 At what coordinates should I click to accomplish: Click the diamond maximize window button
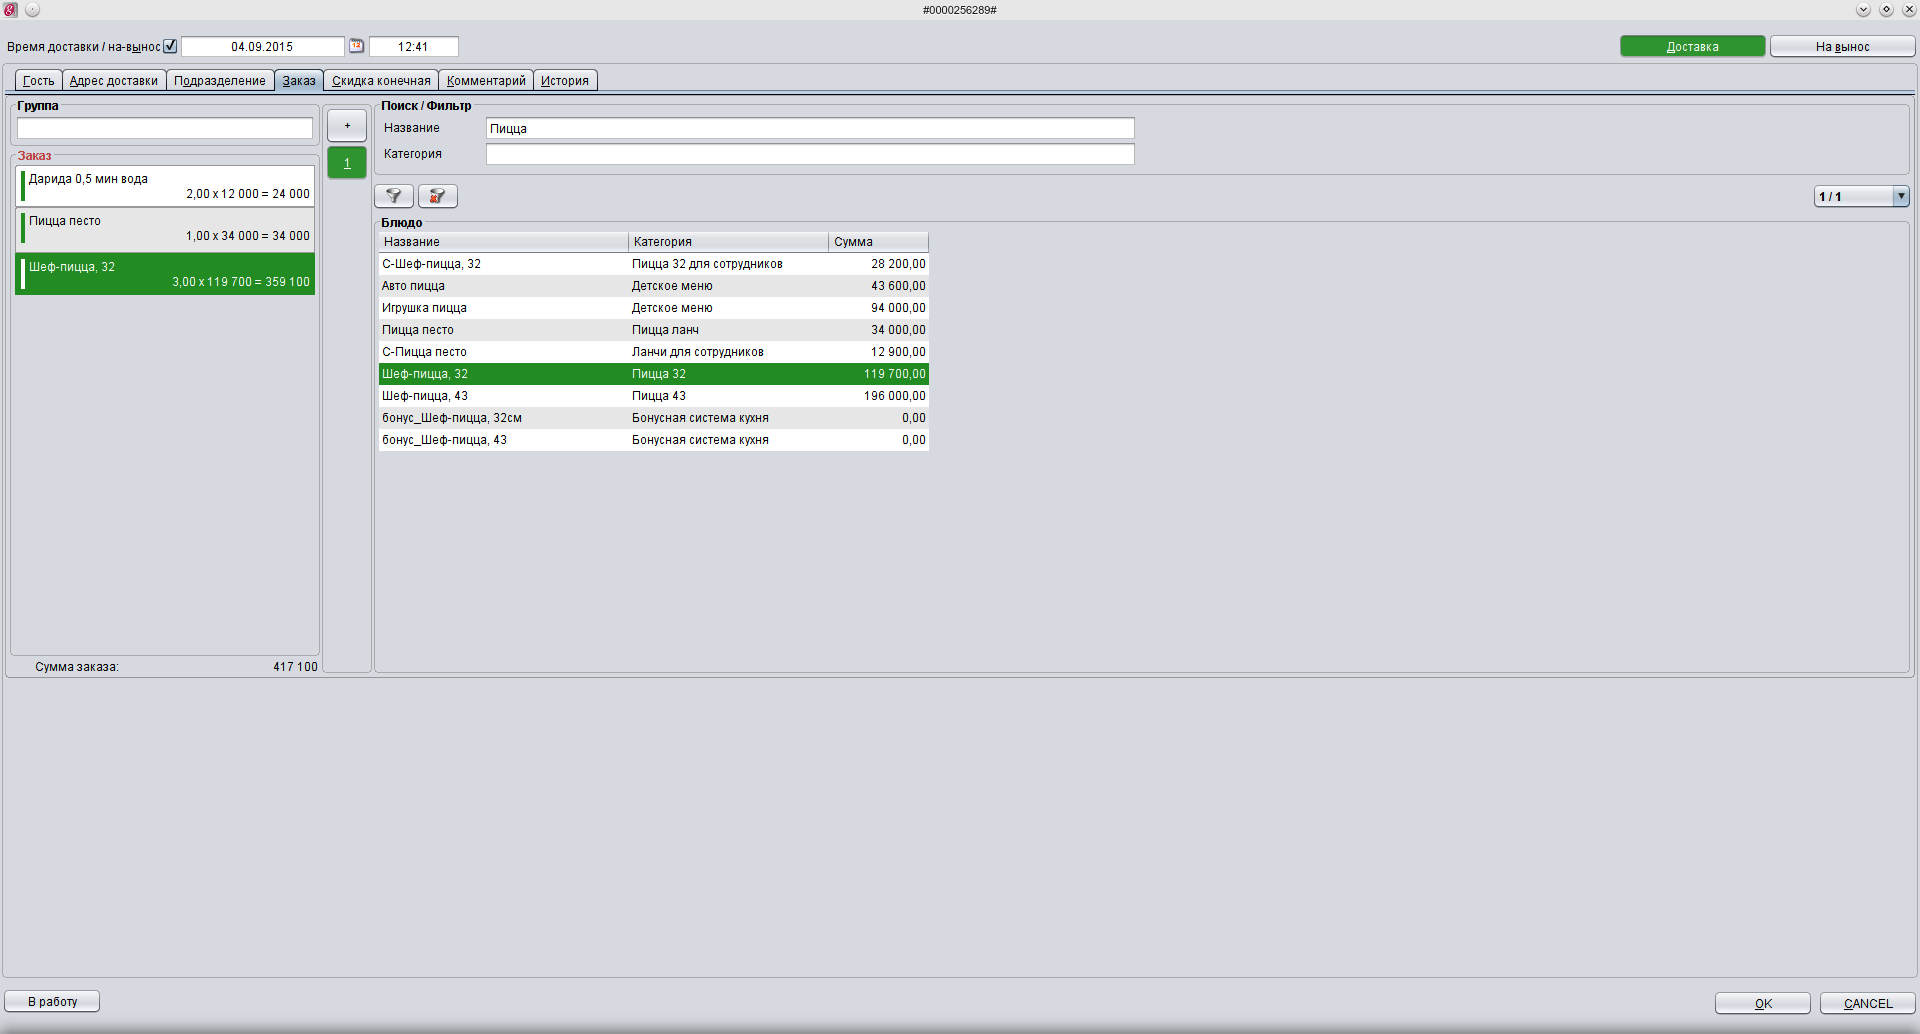pyautogui.click(x=1886, y=10)
